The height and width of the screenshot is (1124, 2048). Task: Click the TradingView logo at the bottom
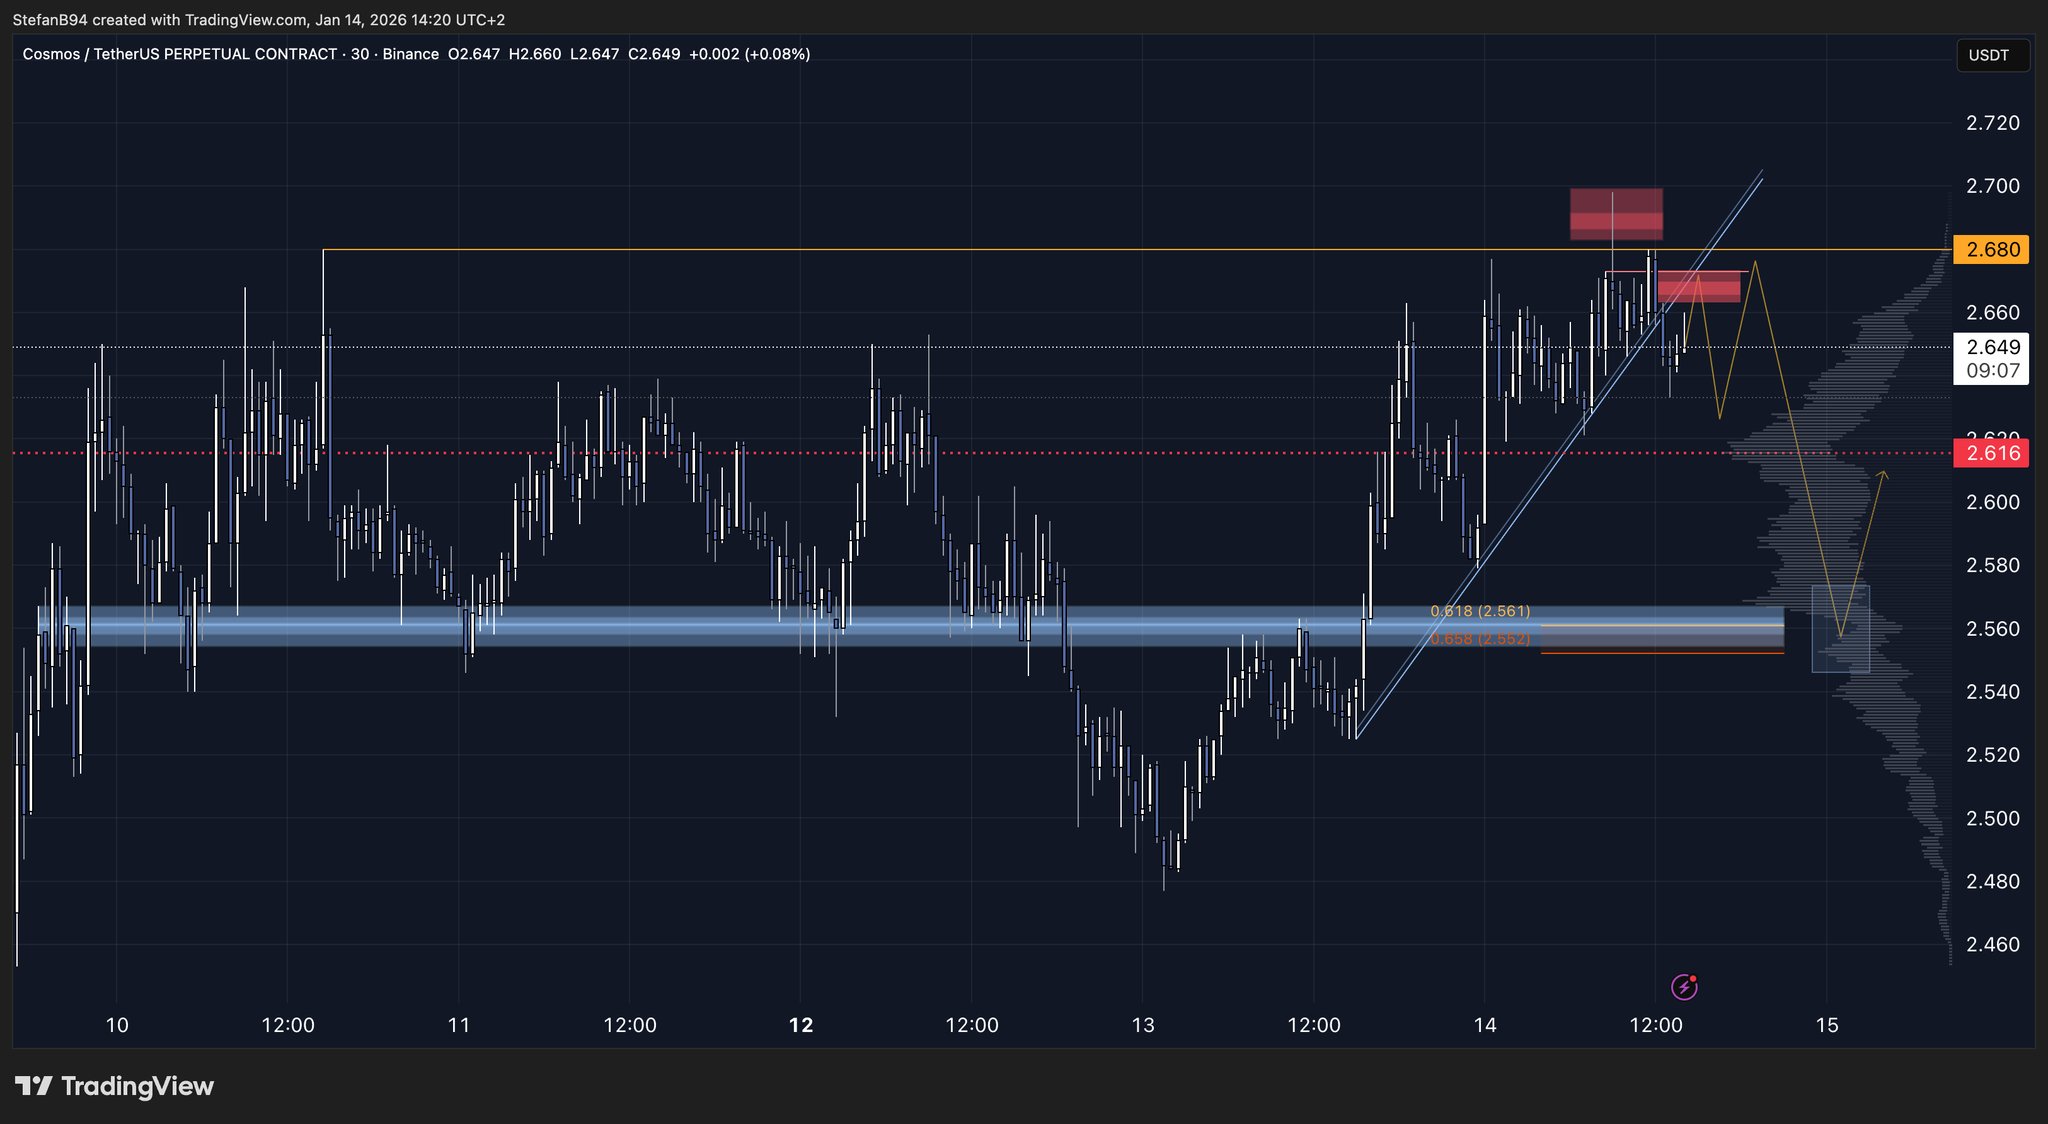(115, 1086)
